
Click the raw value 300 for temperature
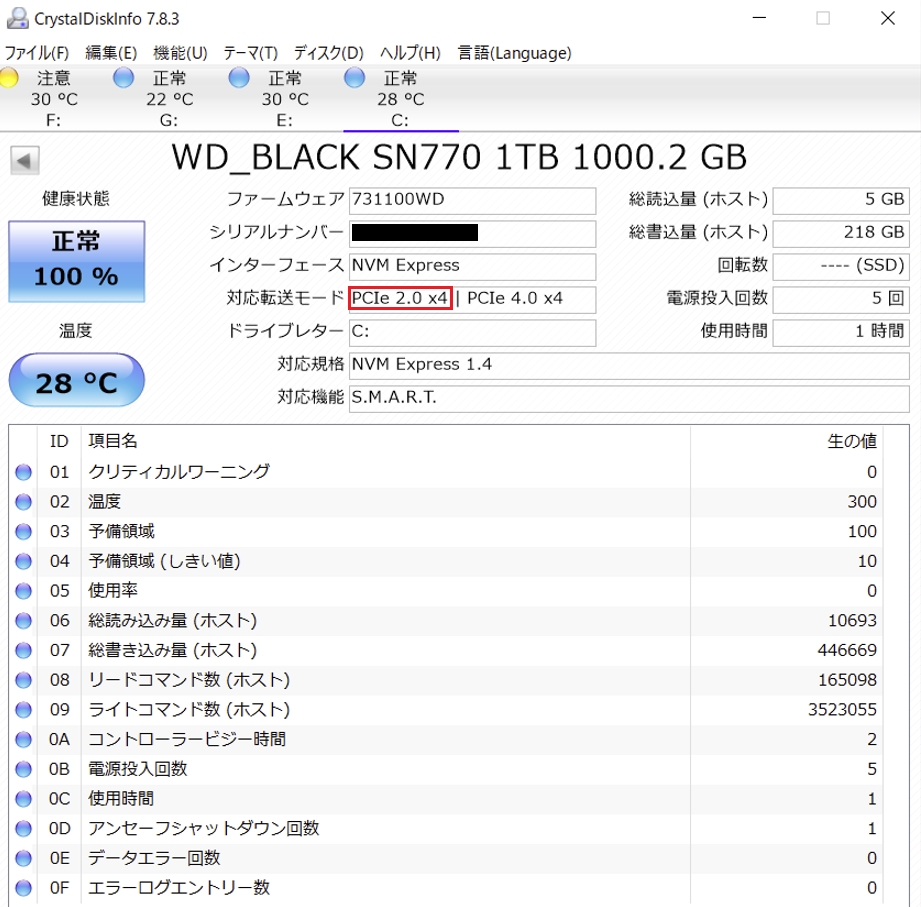pos(862,502)
